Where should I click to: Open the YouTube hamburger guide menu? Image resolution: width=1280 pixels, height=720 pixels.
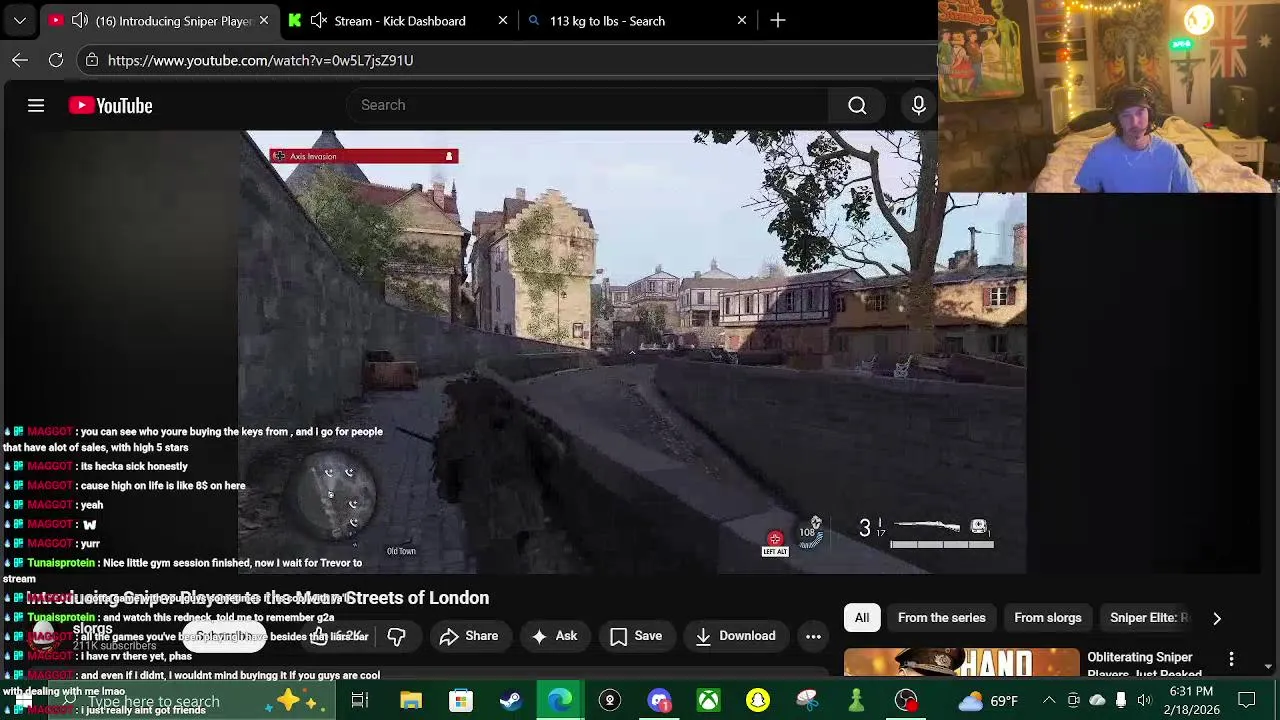pyautogui.click(x=36, y=105)
